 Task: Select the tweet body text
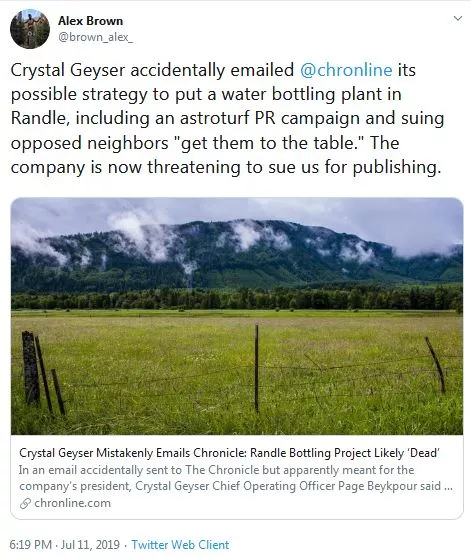(227, 118)
